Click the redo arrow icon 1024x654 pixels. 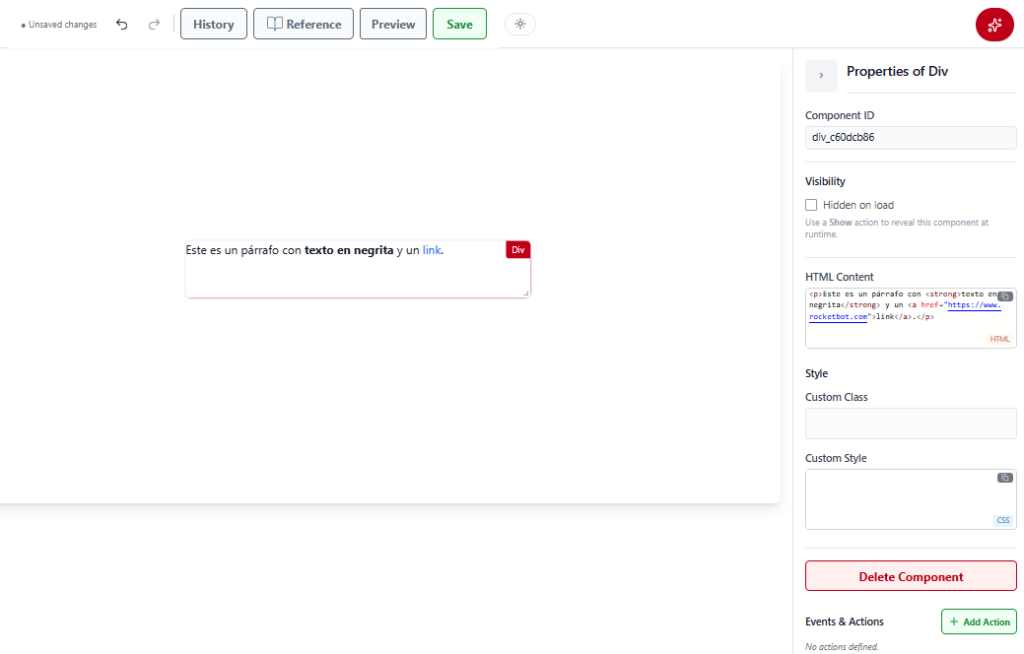coord(154,24)
